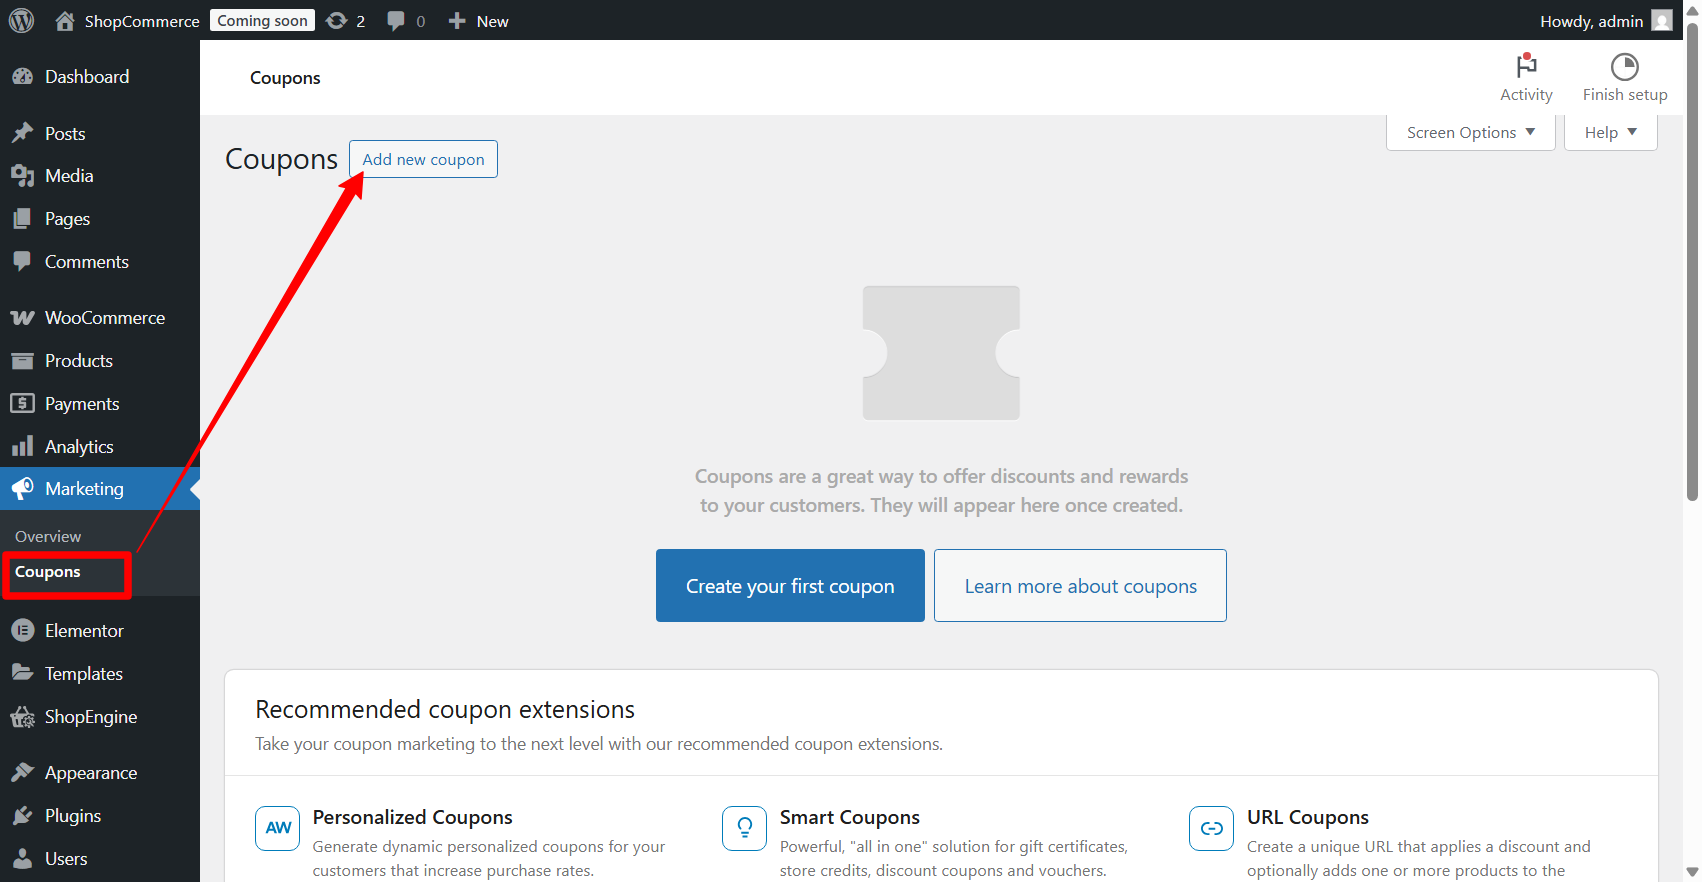1702x882 pixels.
Task: Click the URL Coupons link icon
Action: [1212, 828]
